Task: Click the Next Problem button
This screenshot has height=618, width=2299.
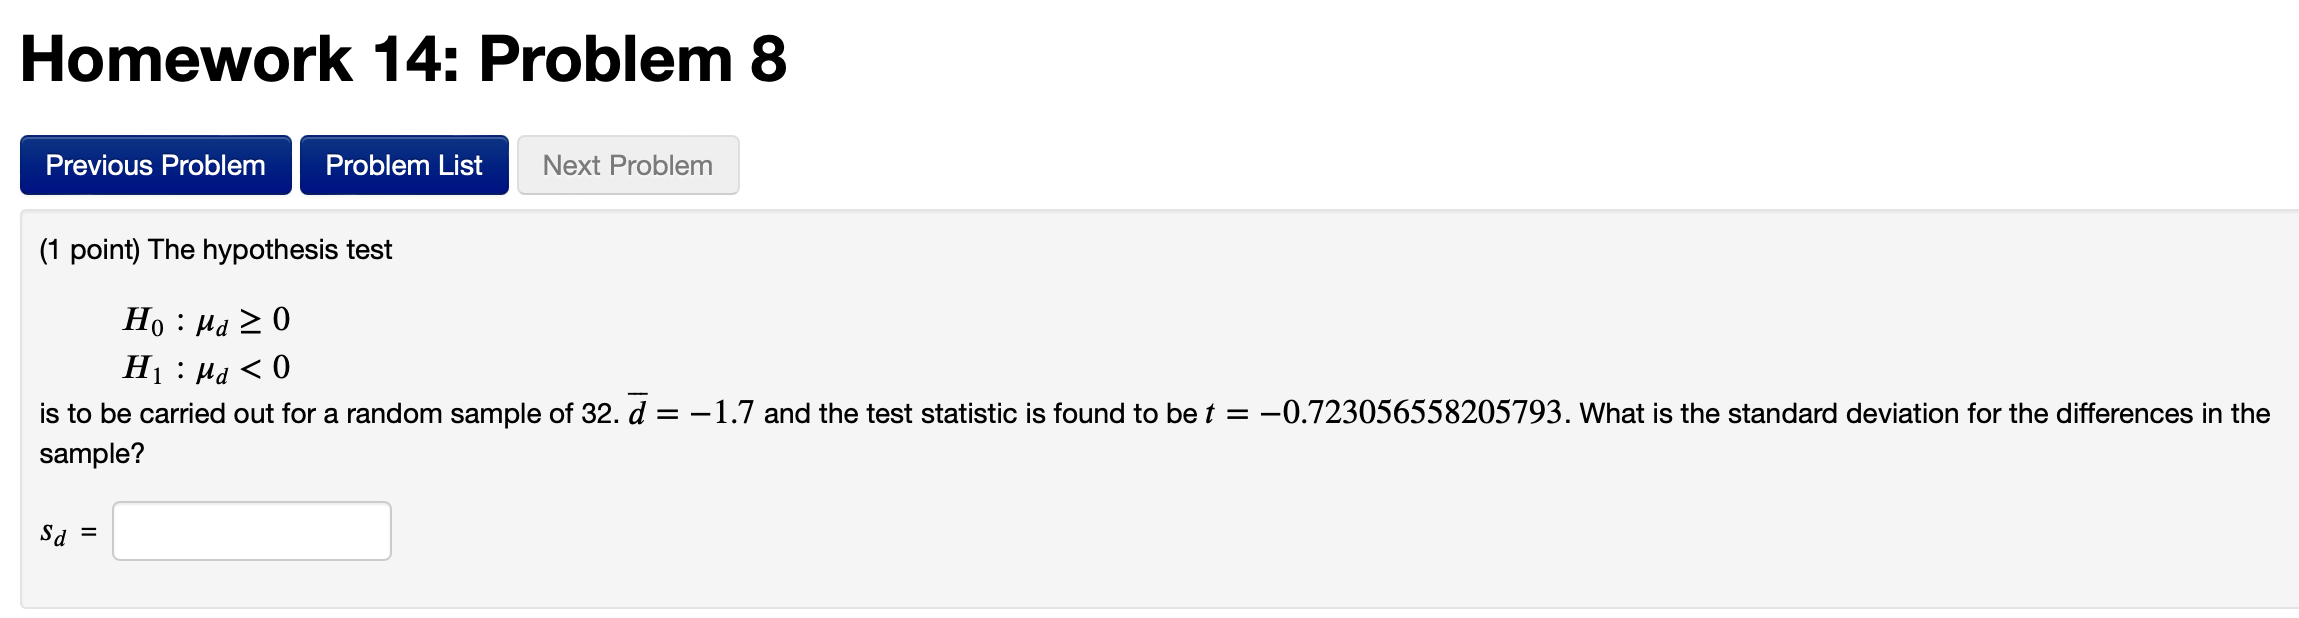Action: [627, 165]
